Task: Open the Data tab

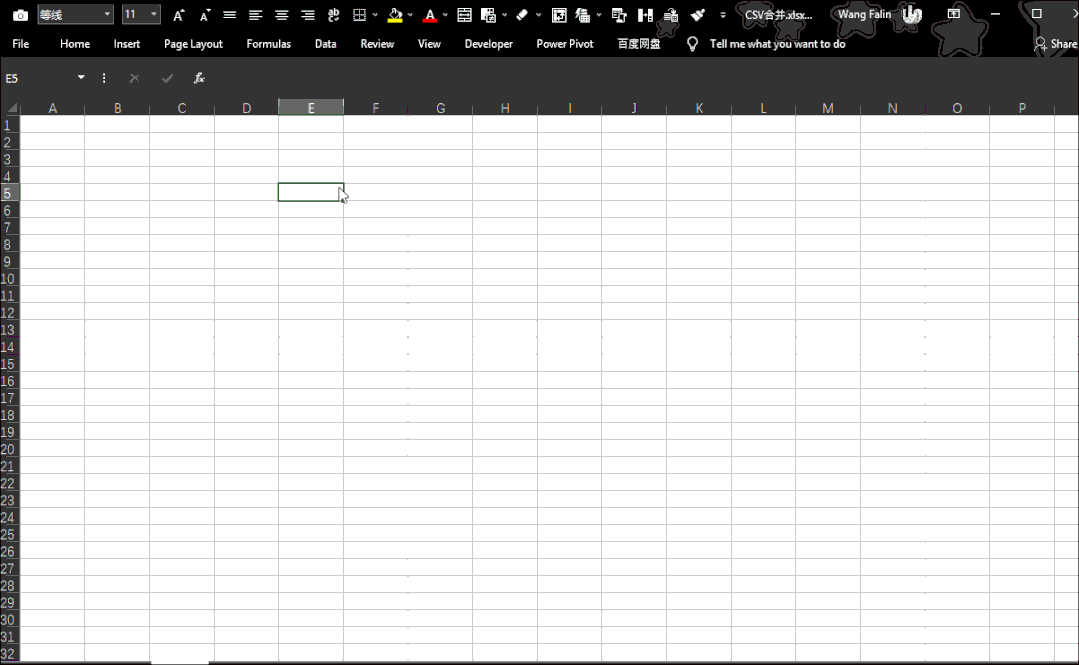Action: [x=325, y=44]
